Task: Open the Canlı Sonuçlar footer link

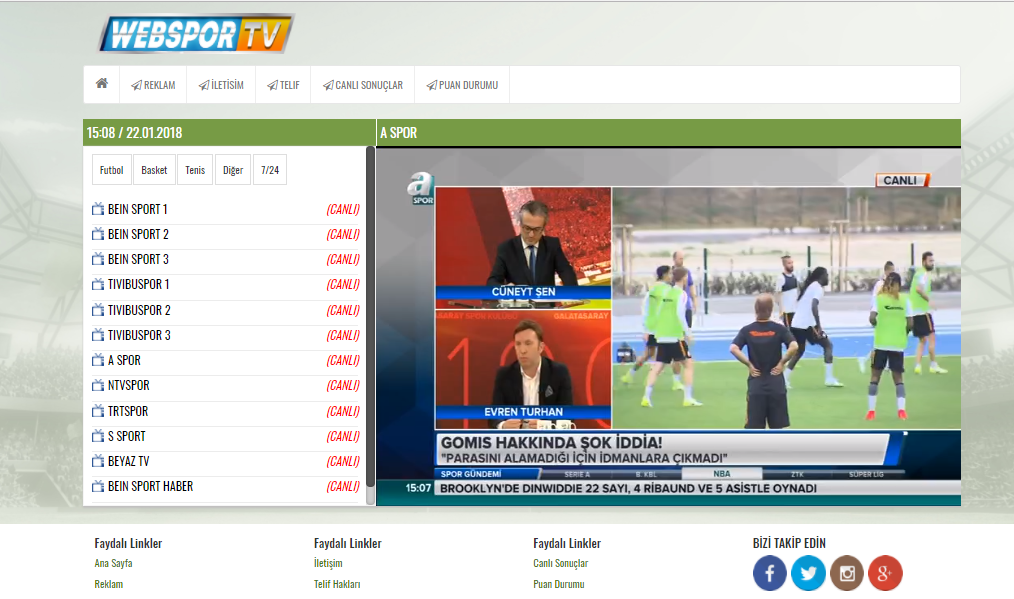Action: click(x=561, y=563)
